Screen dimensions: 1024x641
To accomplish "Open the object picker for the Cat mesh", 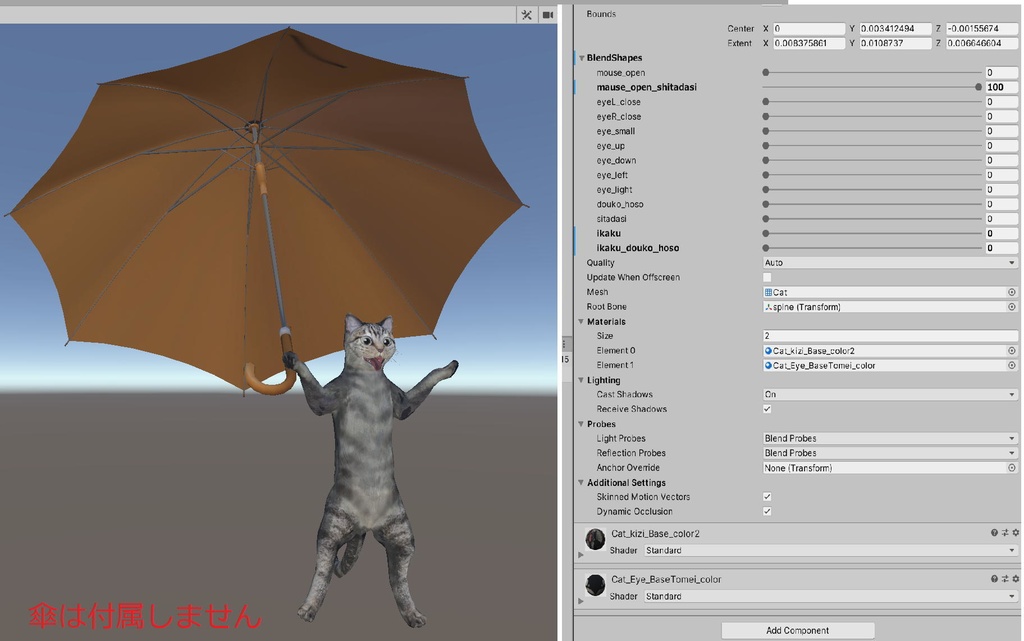I will 1013,291.
